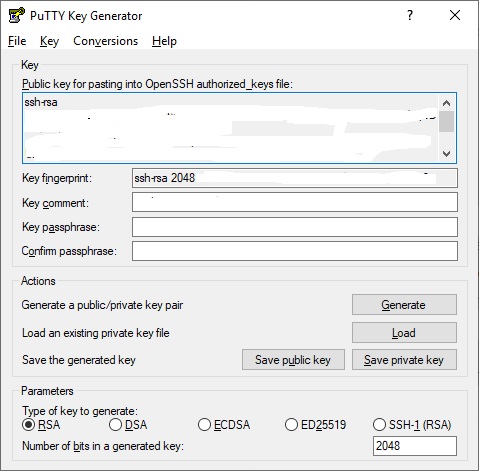The width and height of the screenshot is (479, 471).
Task: Click Save public key
Action: click(x=293, y=360)
